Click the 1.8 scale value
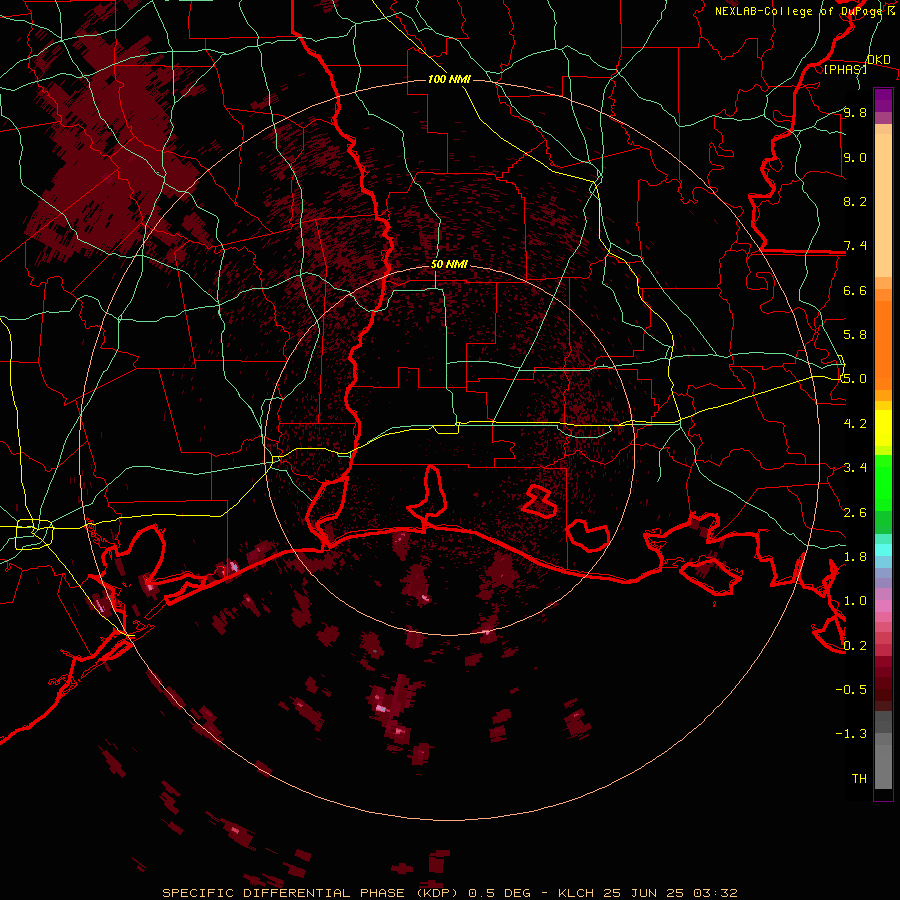Viewport: 900px width, 900px height. (855, 557)
